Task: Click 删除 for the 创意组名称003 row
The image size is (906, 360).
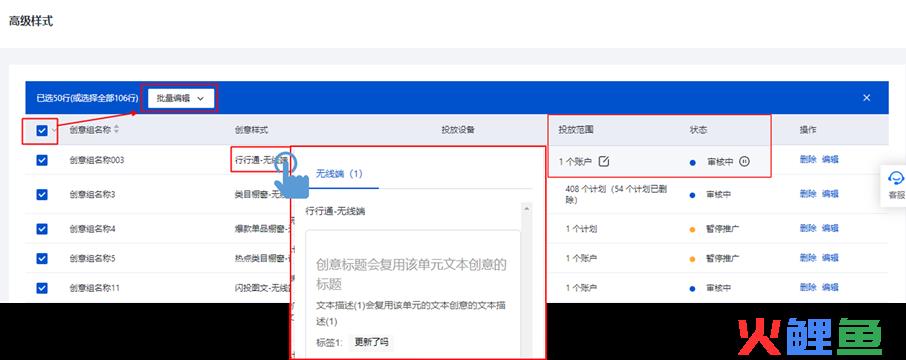Action: (808, 160)
